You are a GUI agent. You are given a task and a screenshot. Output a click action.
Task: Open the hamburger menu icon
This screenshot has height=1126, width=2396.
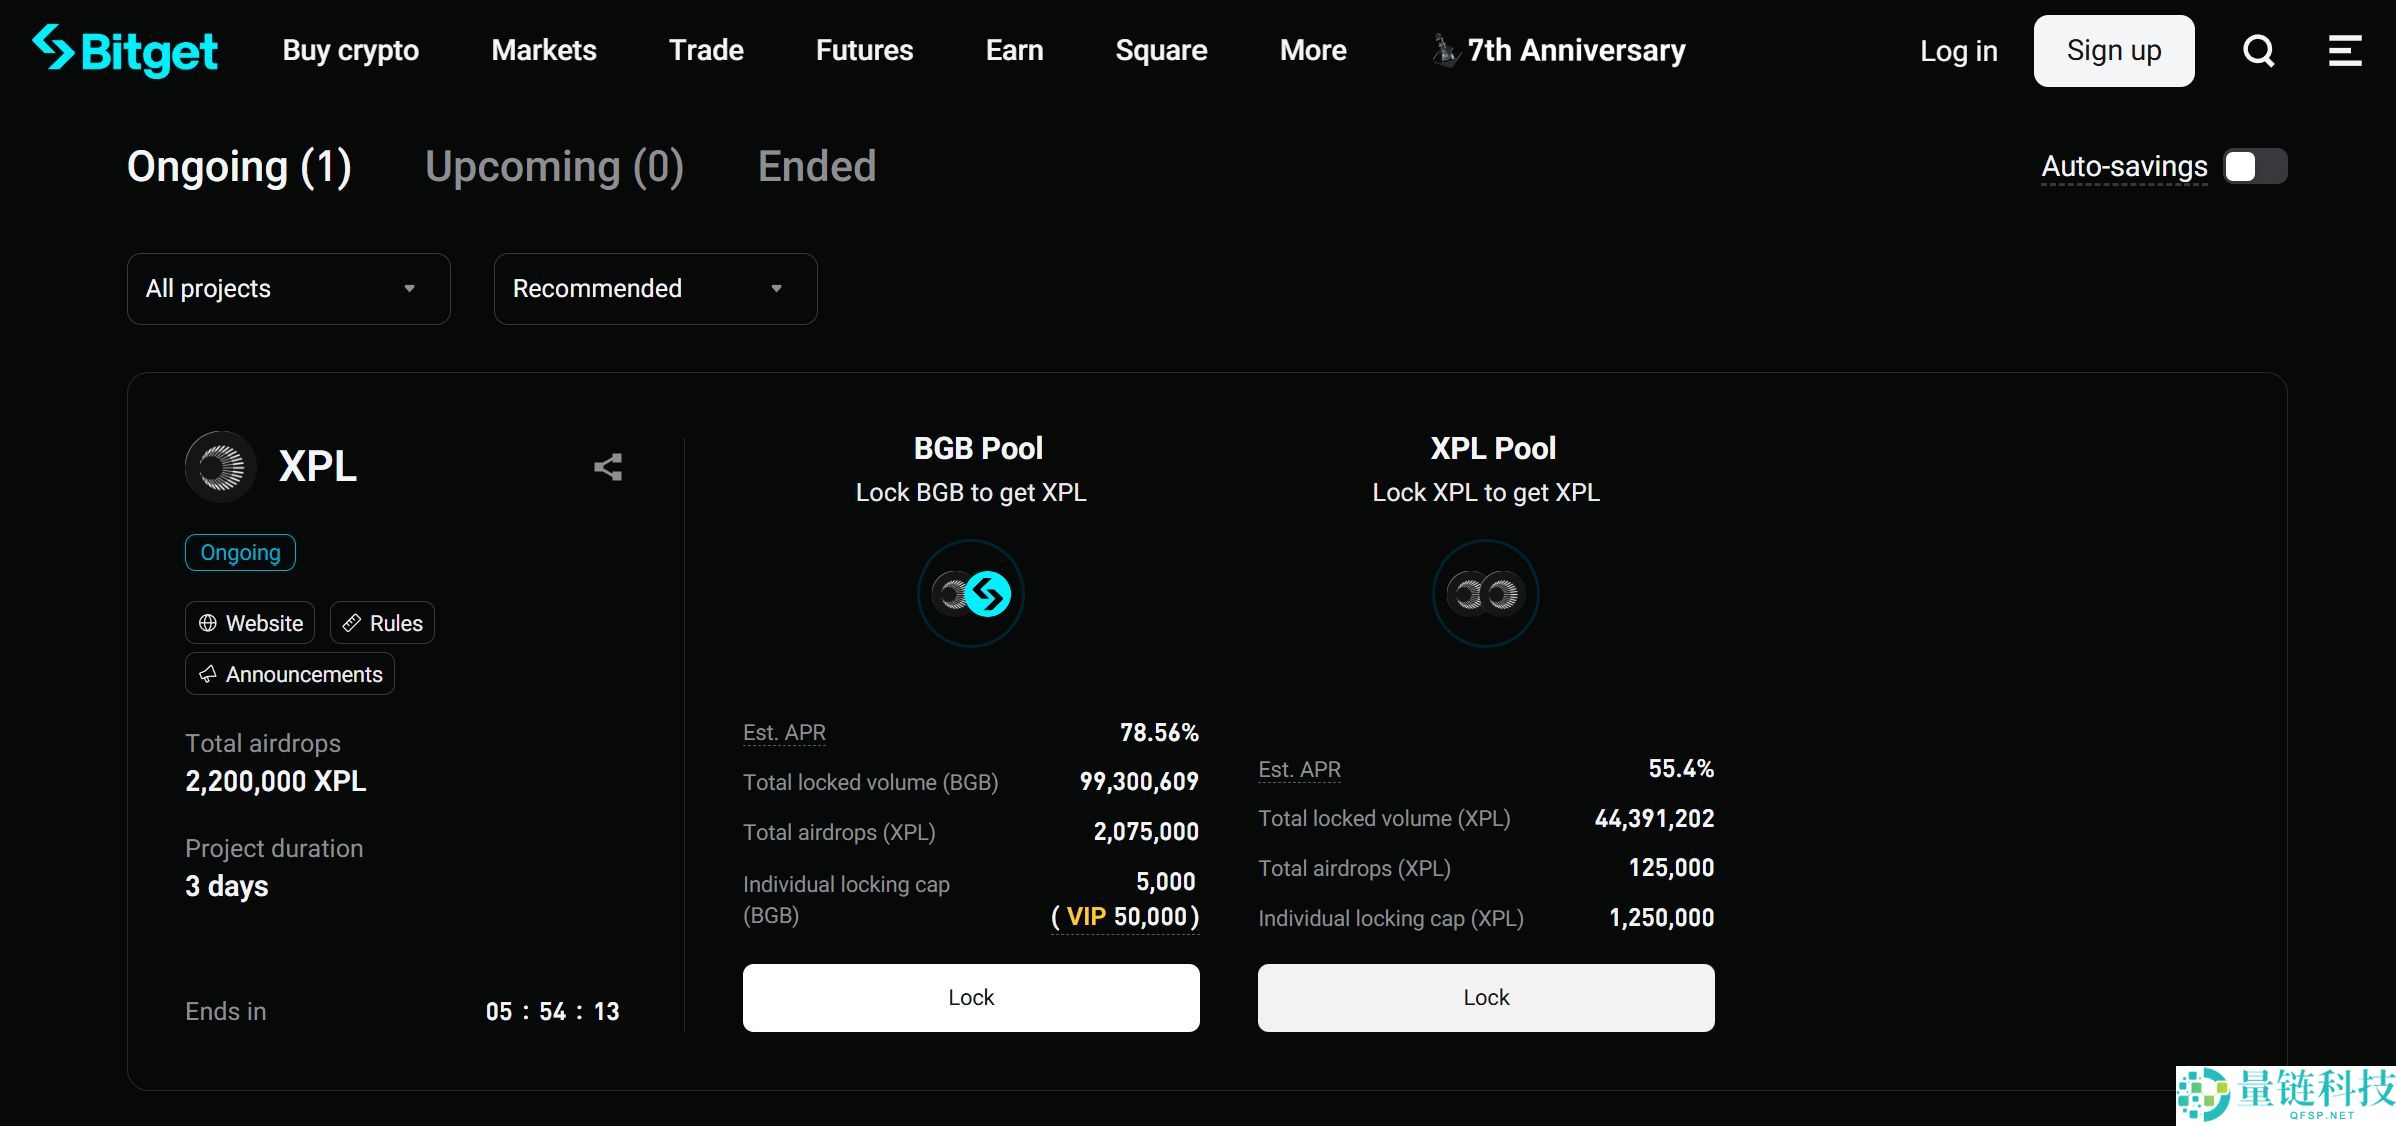tap(2344, 50)
